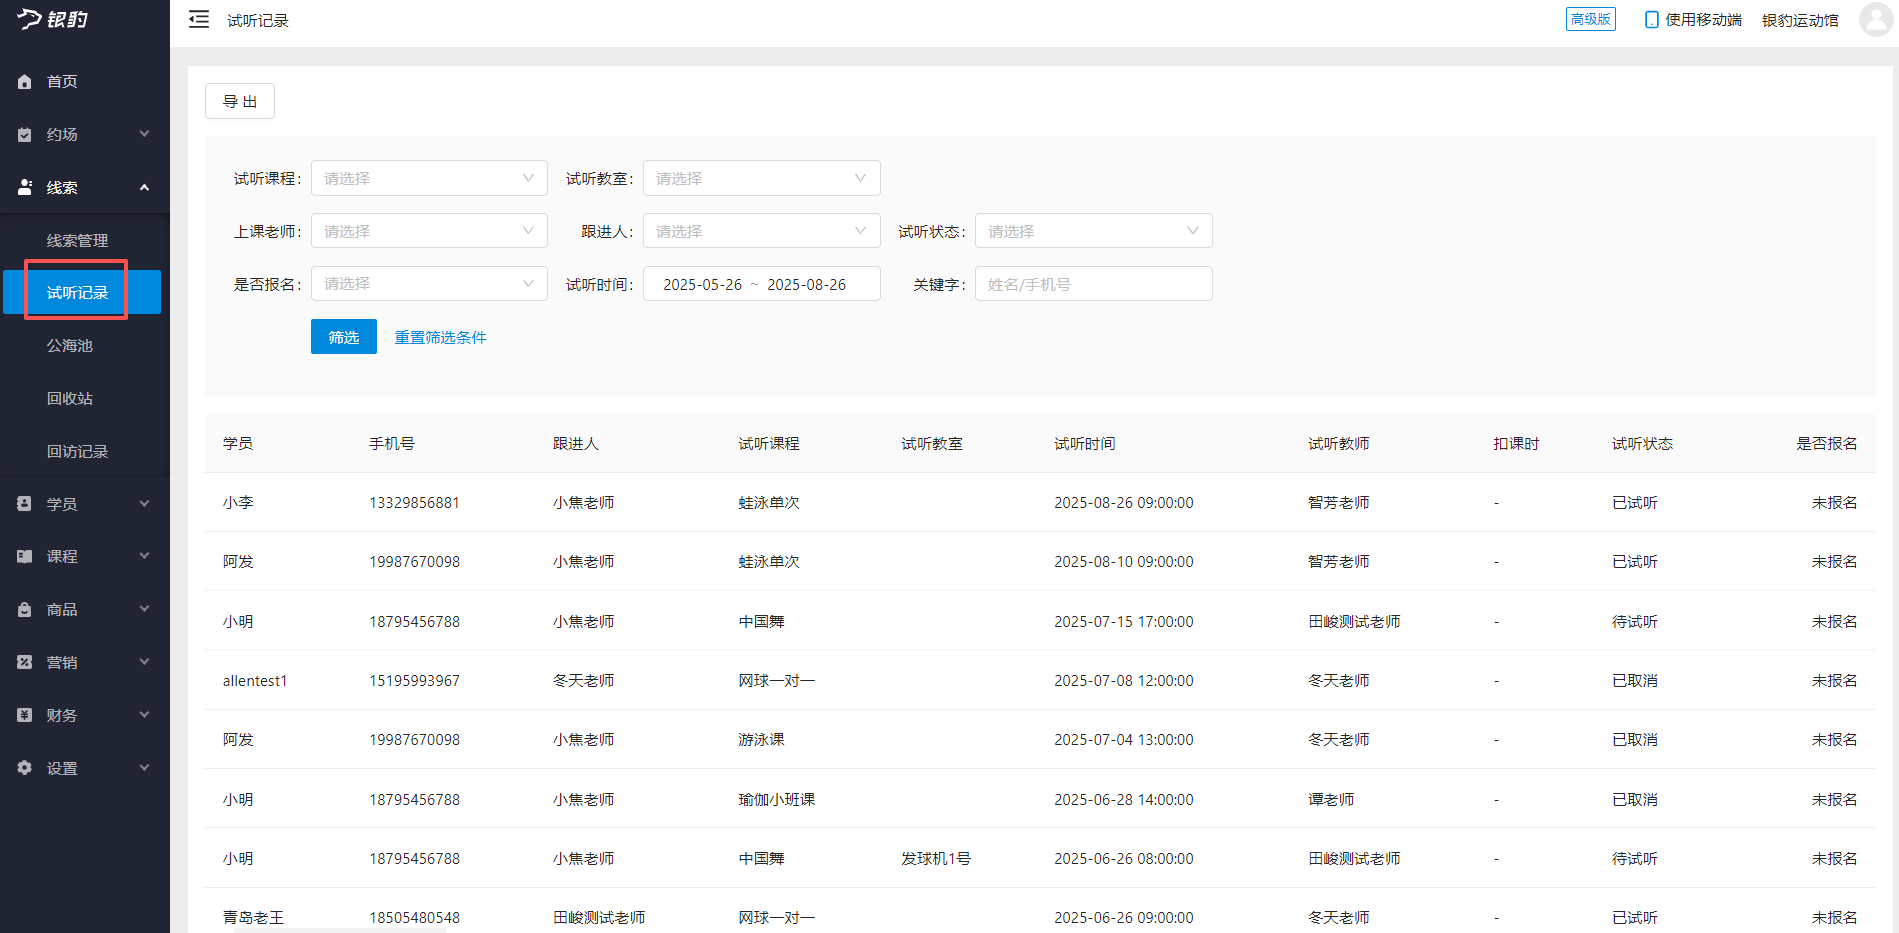Expand the 试听状态 dropdown

click(1093, 230)
